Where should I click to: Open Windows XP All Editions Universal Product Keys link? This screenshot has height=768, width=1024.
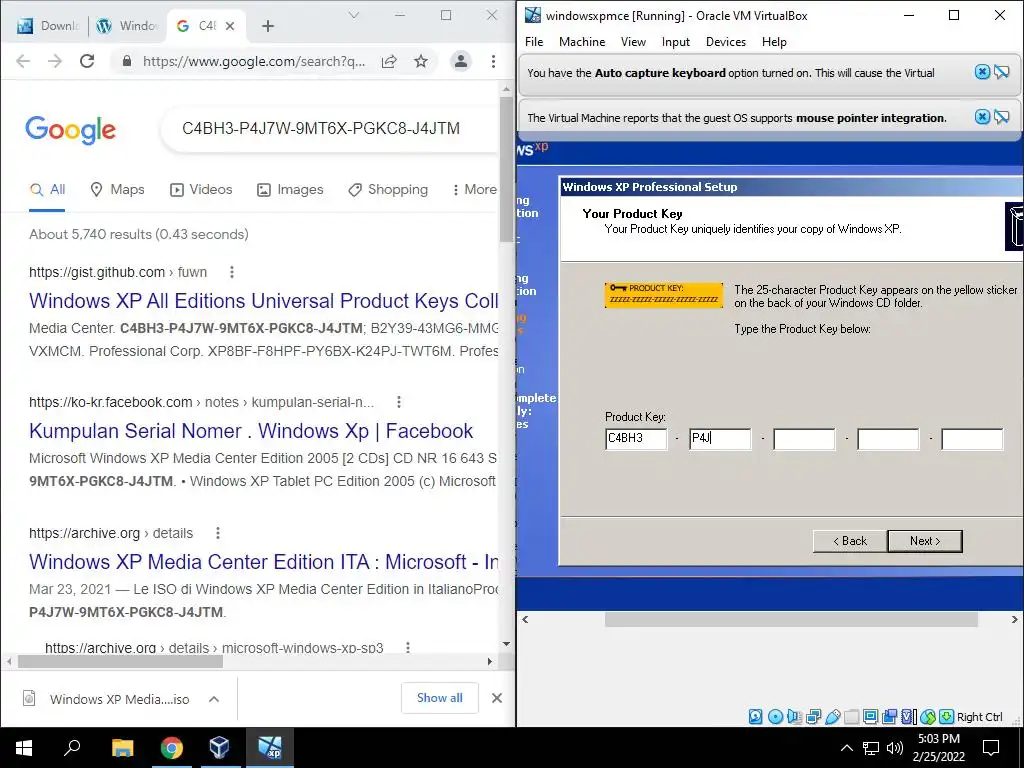[x=264, y=300]
